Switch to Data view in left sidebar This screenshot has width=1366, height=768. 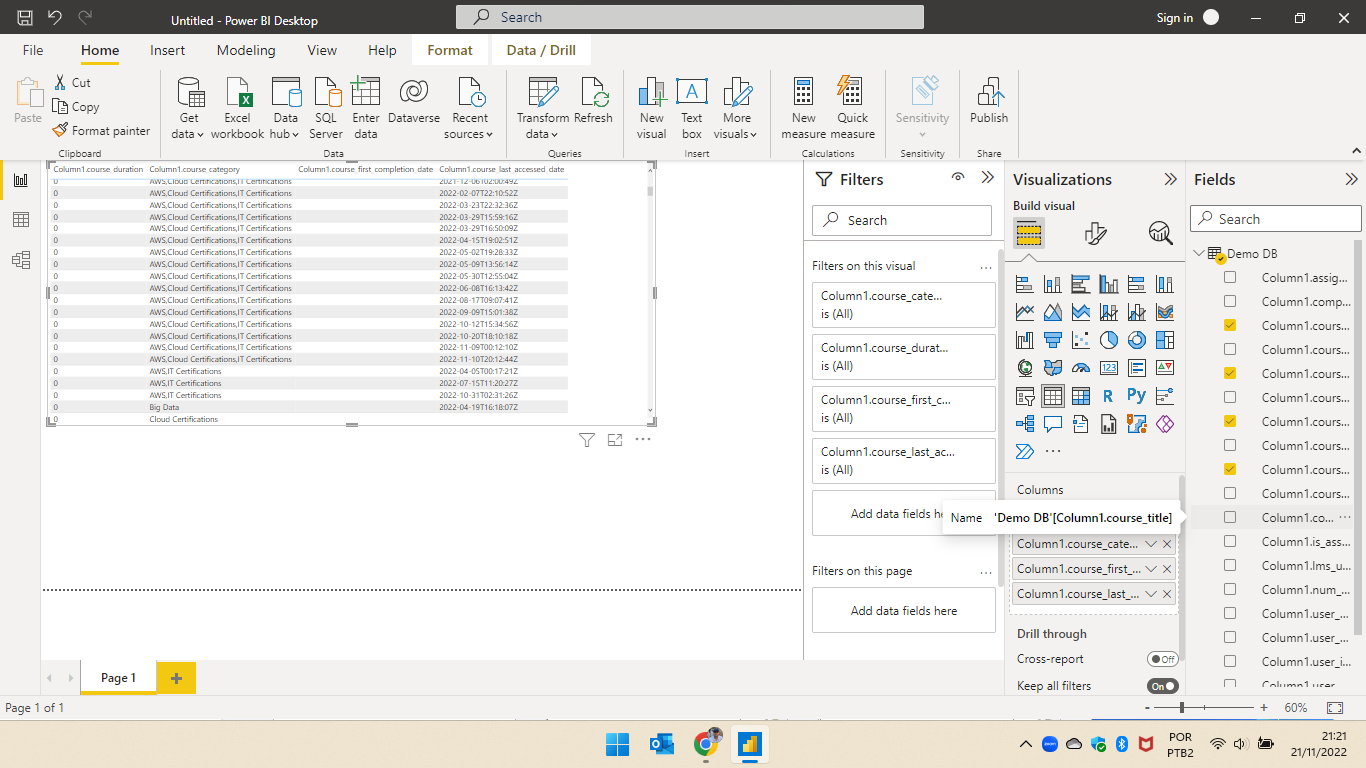tap(21, 220)
